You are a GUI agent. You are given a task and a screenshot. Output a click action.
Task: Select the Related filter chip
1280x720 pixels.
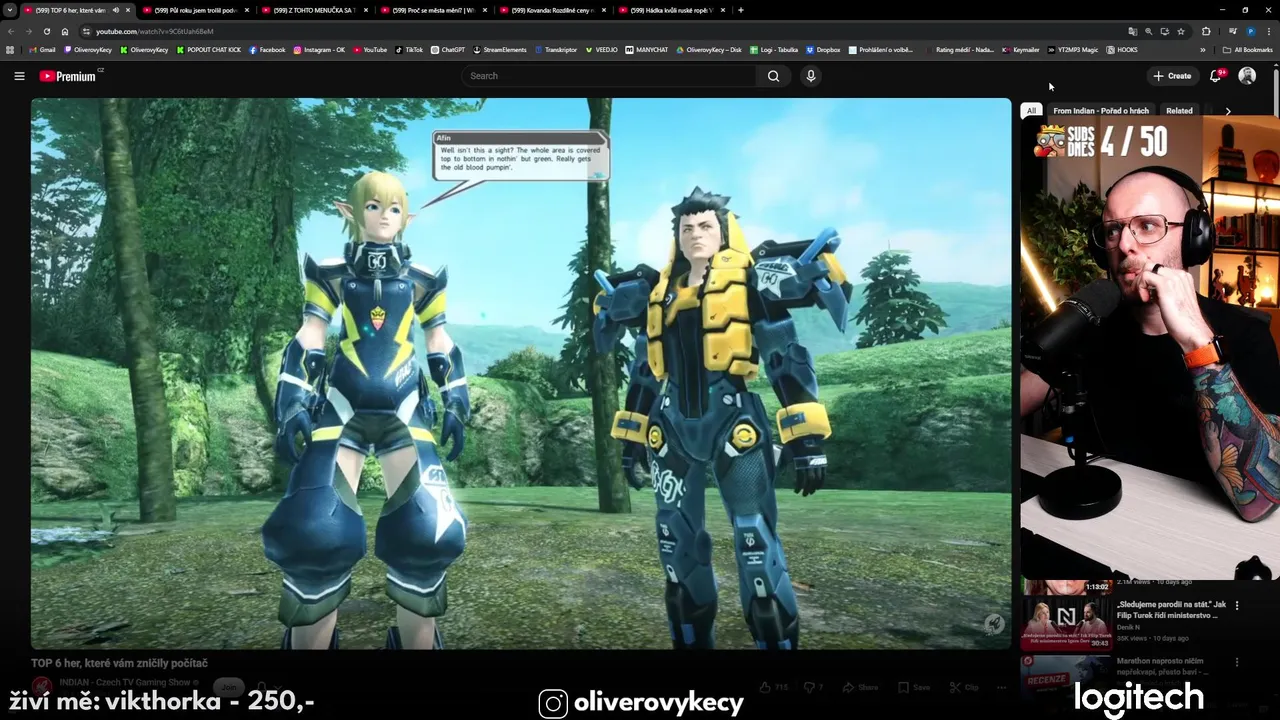(x=1179, y=111)
